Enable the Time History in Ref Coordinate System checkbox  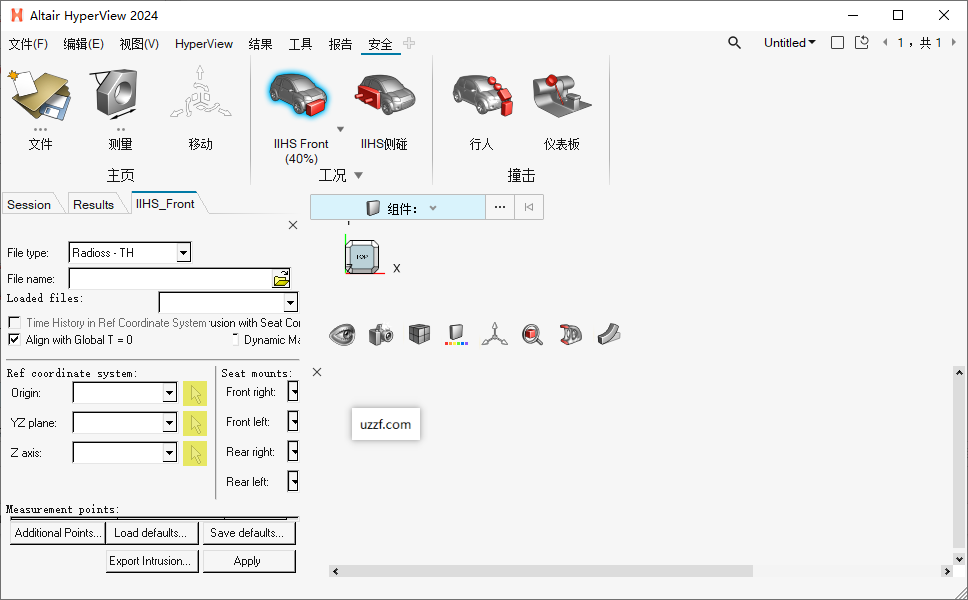coord(13,323)
